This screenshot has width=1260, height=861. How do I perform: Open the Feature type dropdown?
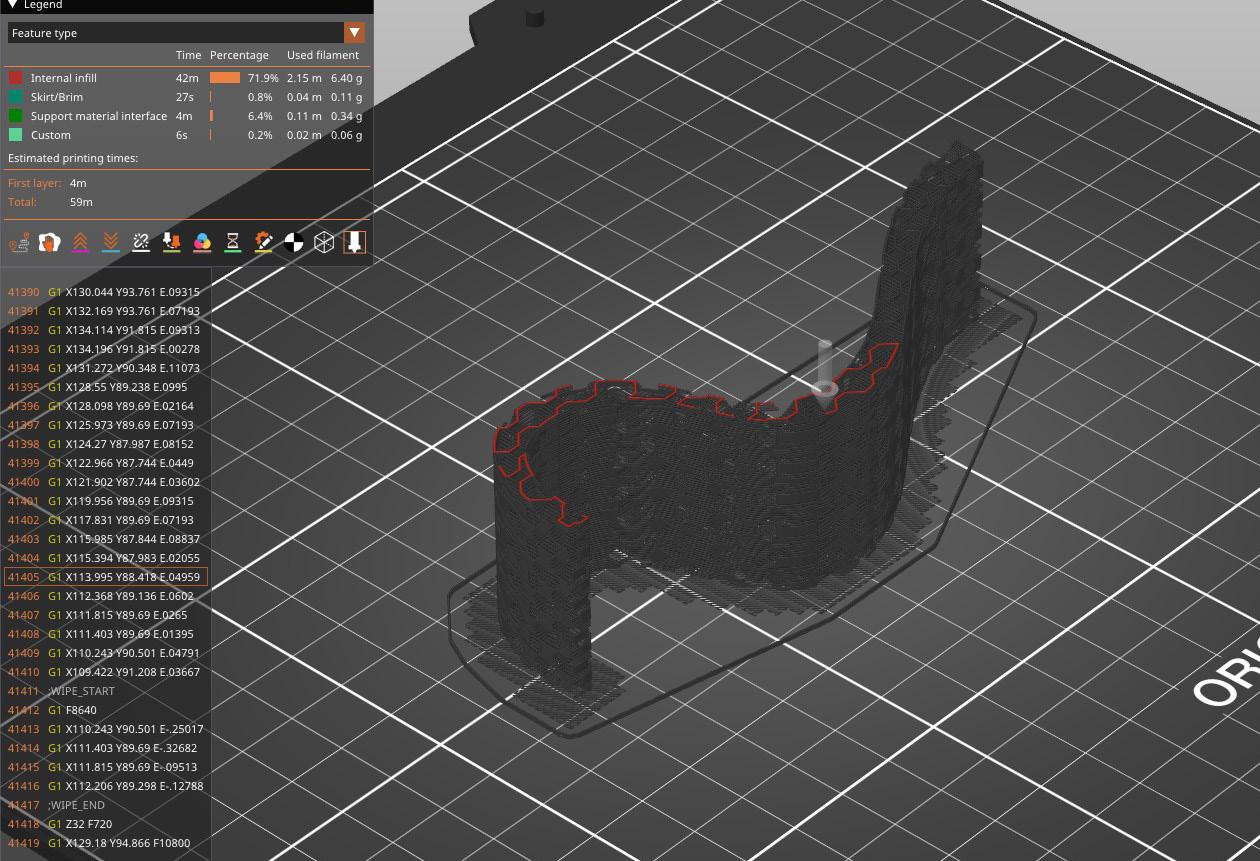[186, 33]
